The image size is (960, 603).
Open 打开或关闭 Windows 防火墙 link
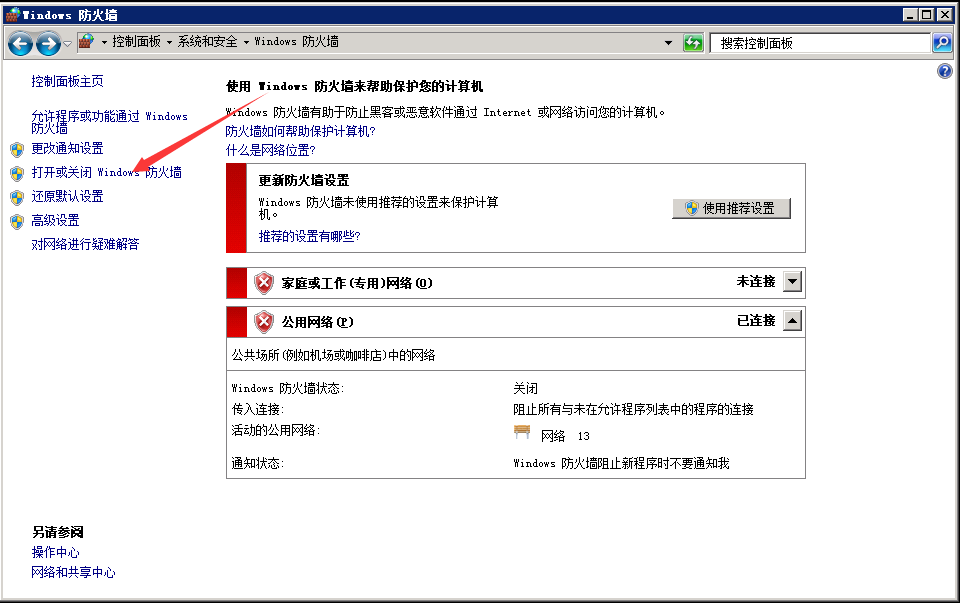107,172
